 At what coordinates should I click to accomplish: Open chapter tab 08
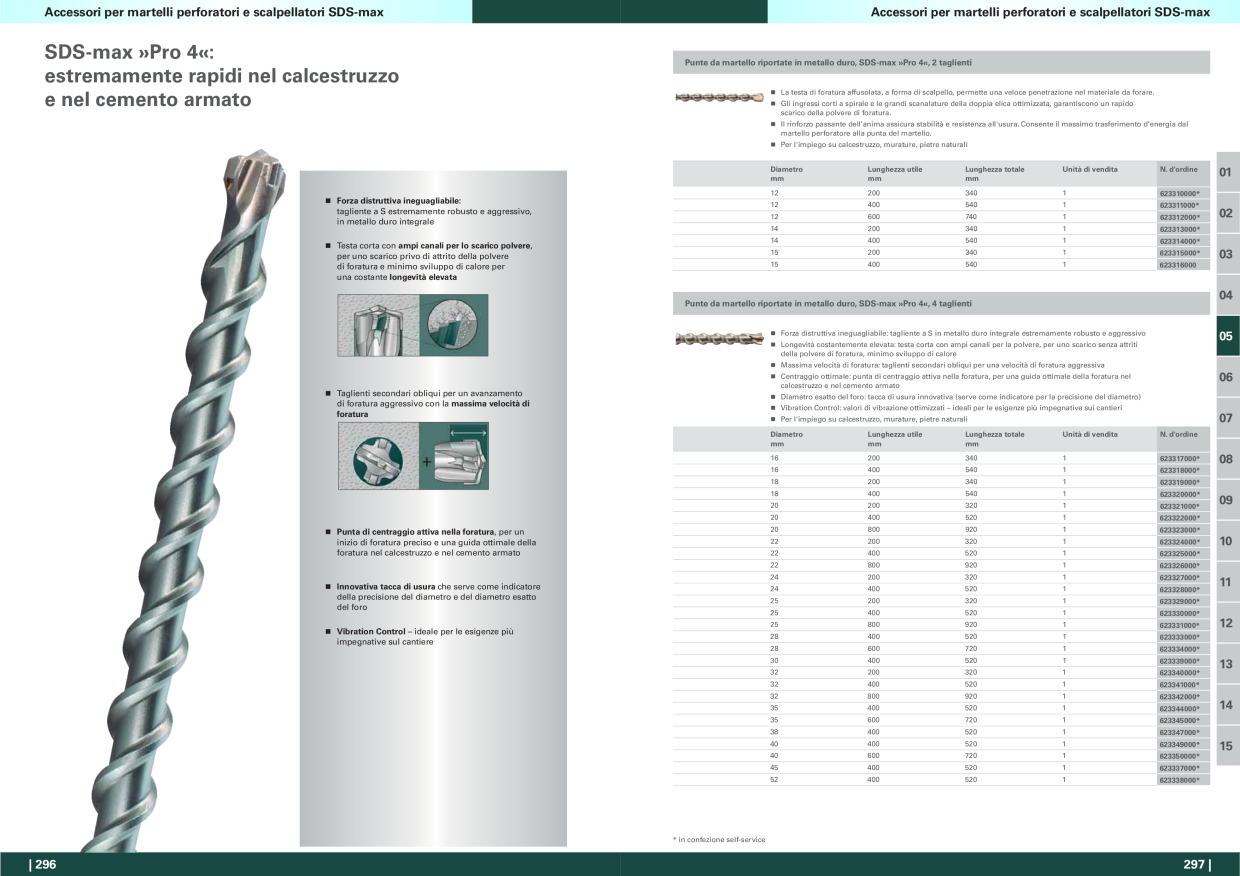(x=1227, y=459)
